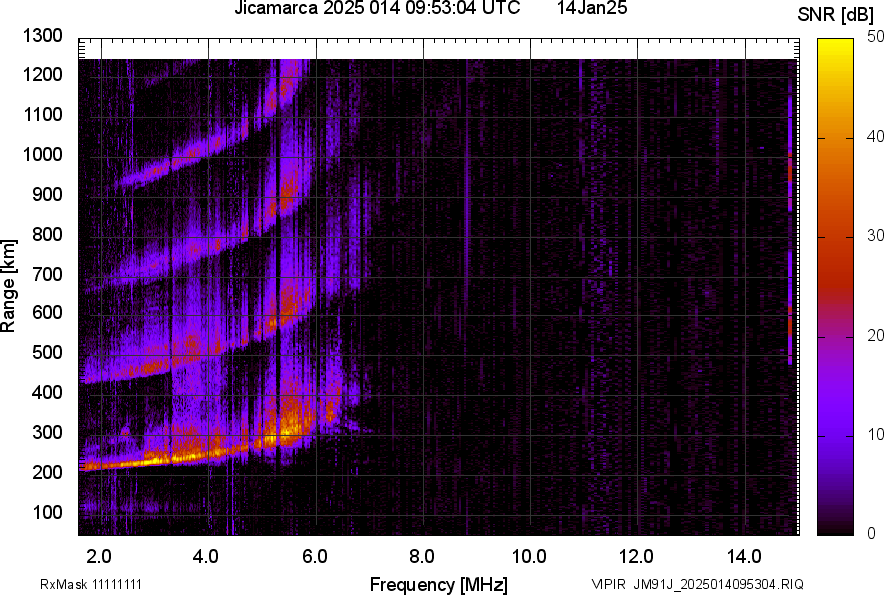
Task: Click the Jicamarca timestamp title text
Action: [x=377, y=8]
